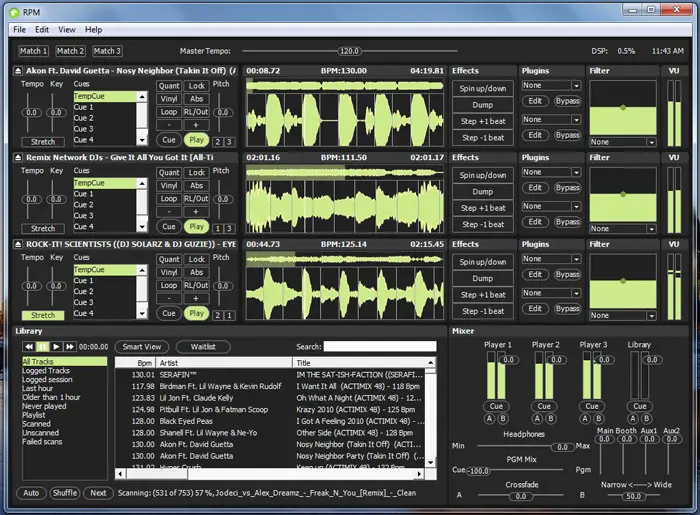The width and height of the screenshot is (700, 515).
Task: Click the eject icon beside Remix Network DJs
Action: point(19,157)
